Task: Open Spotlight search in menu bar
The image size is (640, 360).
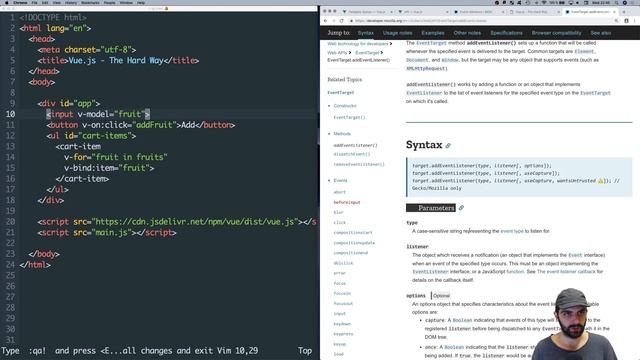Action: (616, 2)
